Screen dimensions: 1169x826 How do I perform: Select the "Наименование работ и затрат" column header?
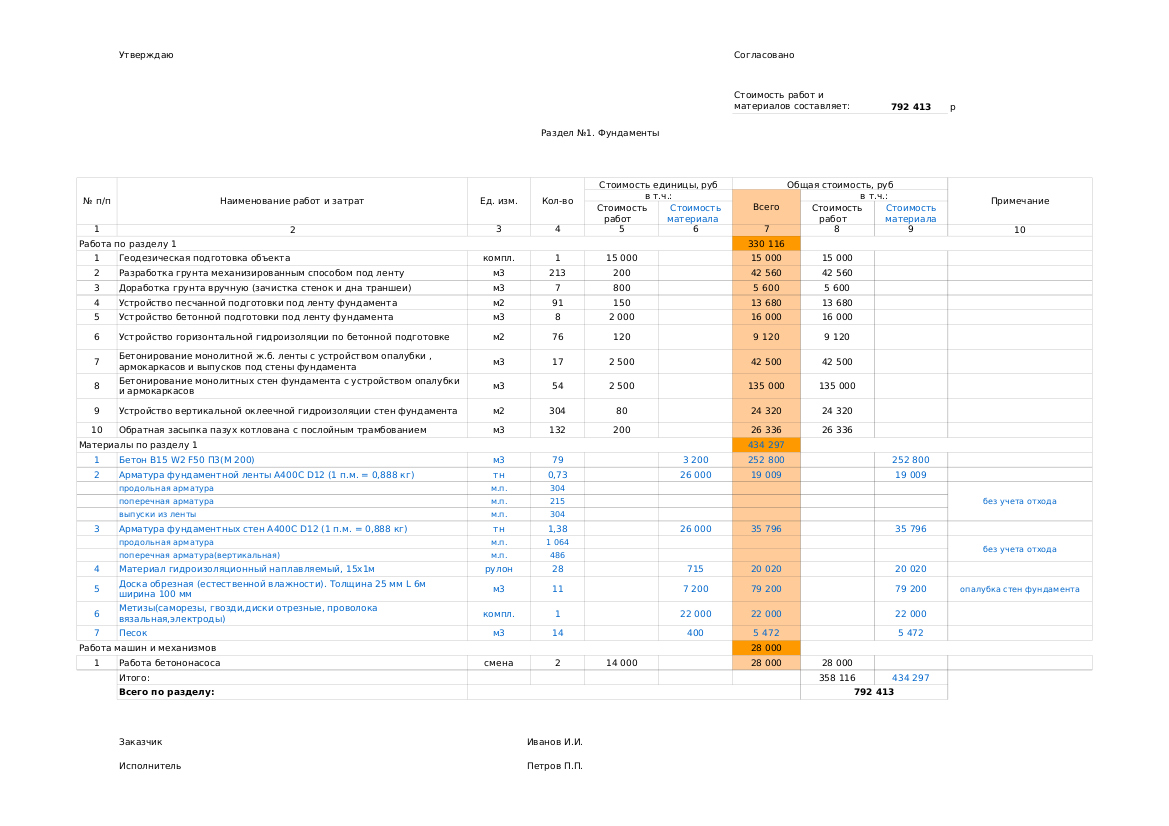point(292,201)
